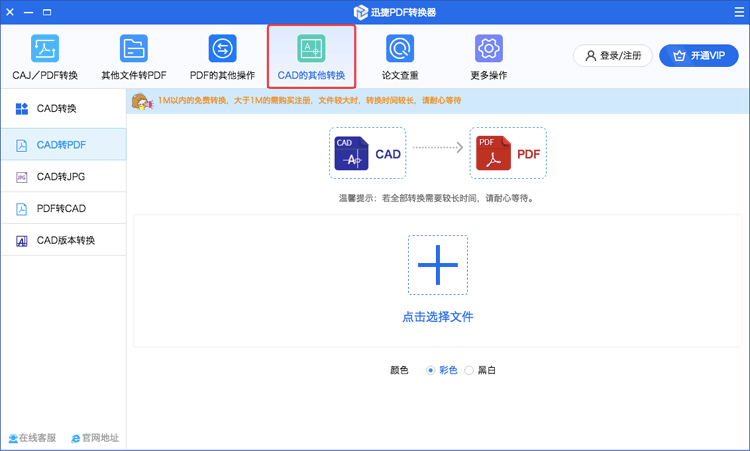Maximize the window via title bar

tap(47, 12)
